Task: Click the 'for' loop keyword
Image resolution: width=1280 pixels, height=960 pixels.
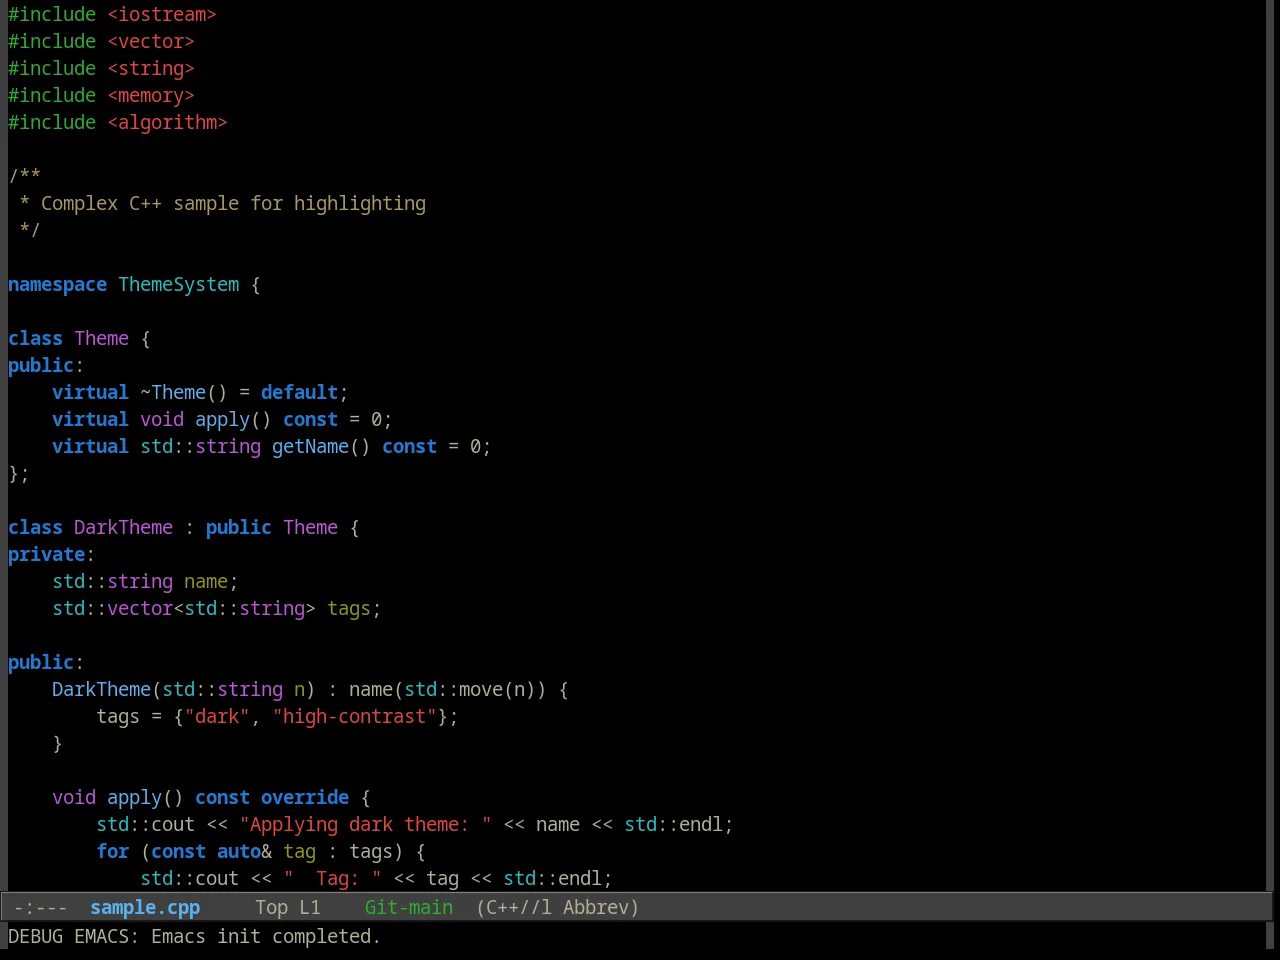Action: (x=112, y=851)
